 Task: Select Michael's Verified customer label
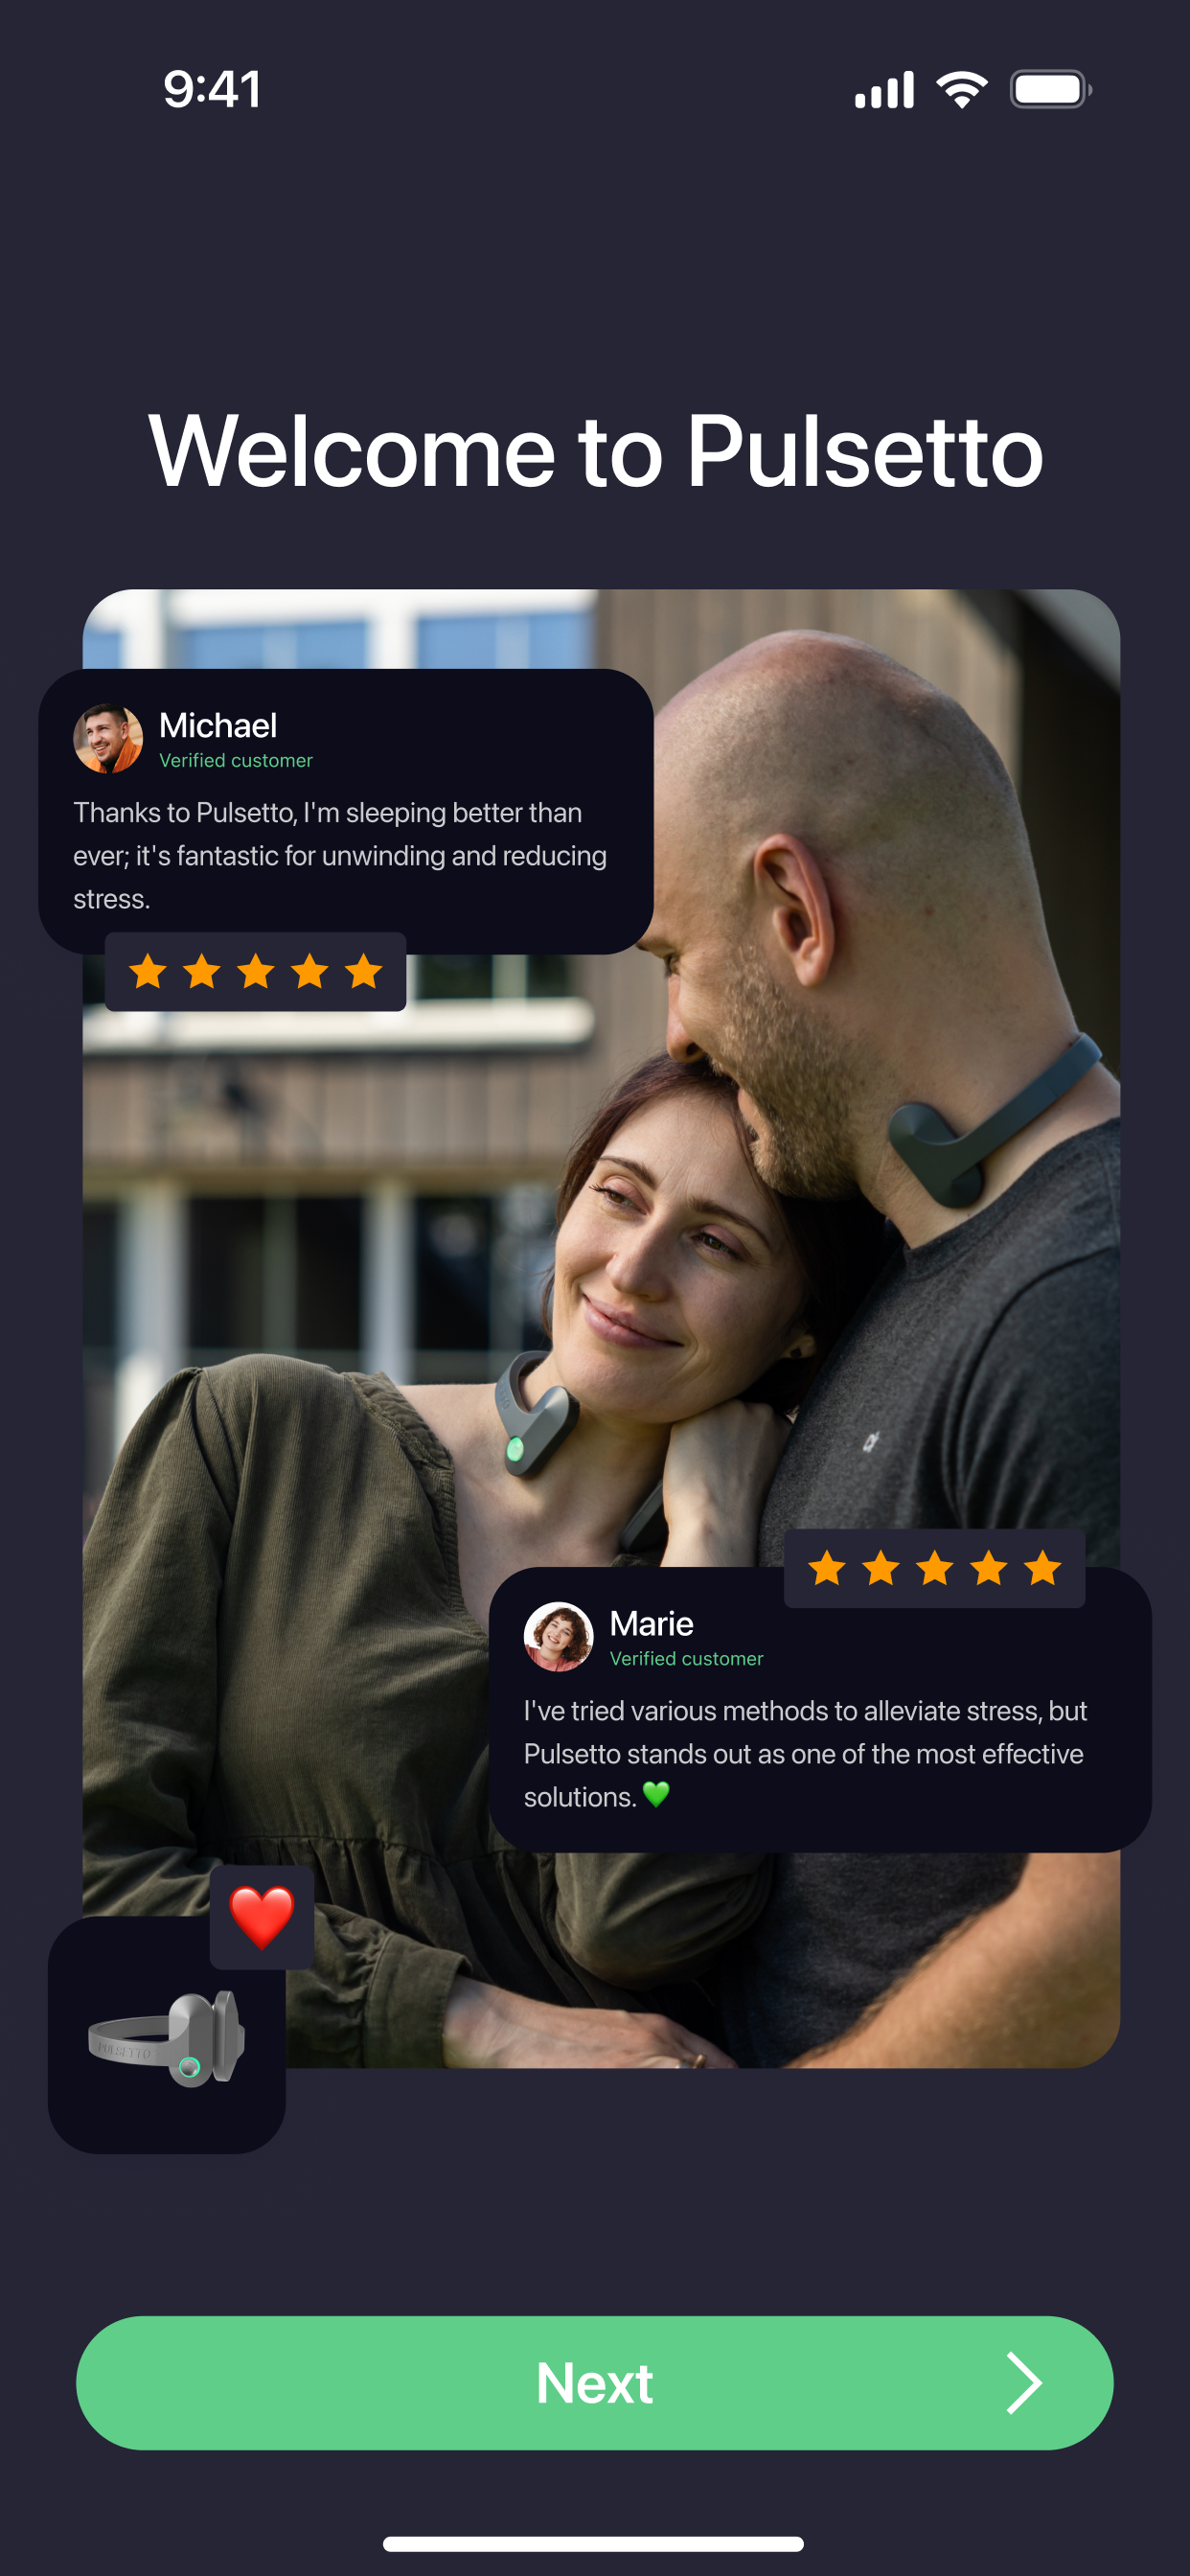coord(236,760)
